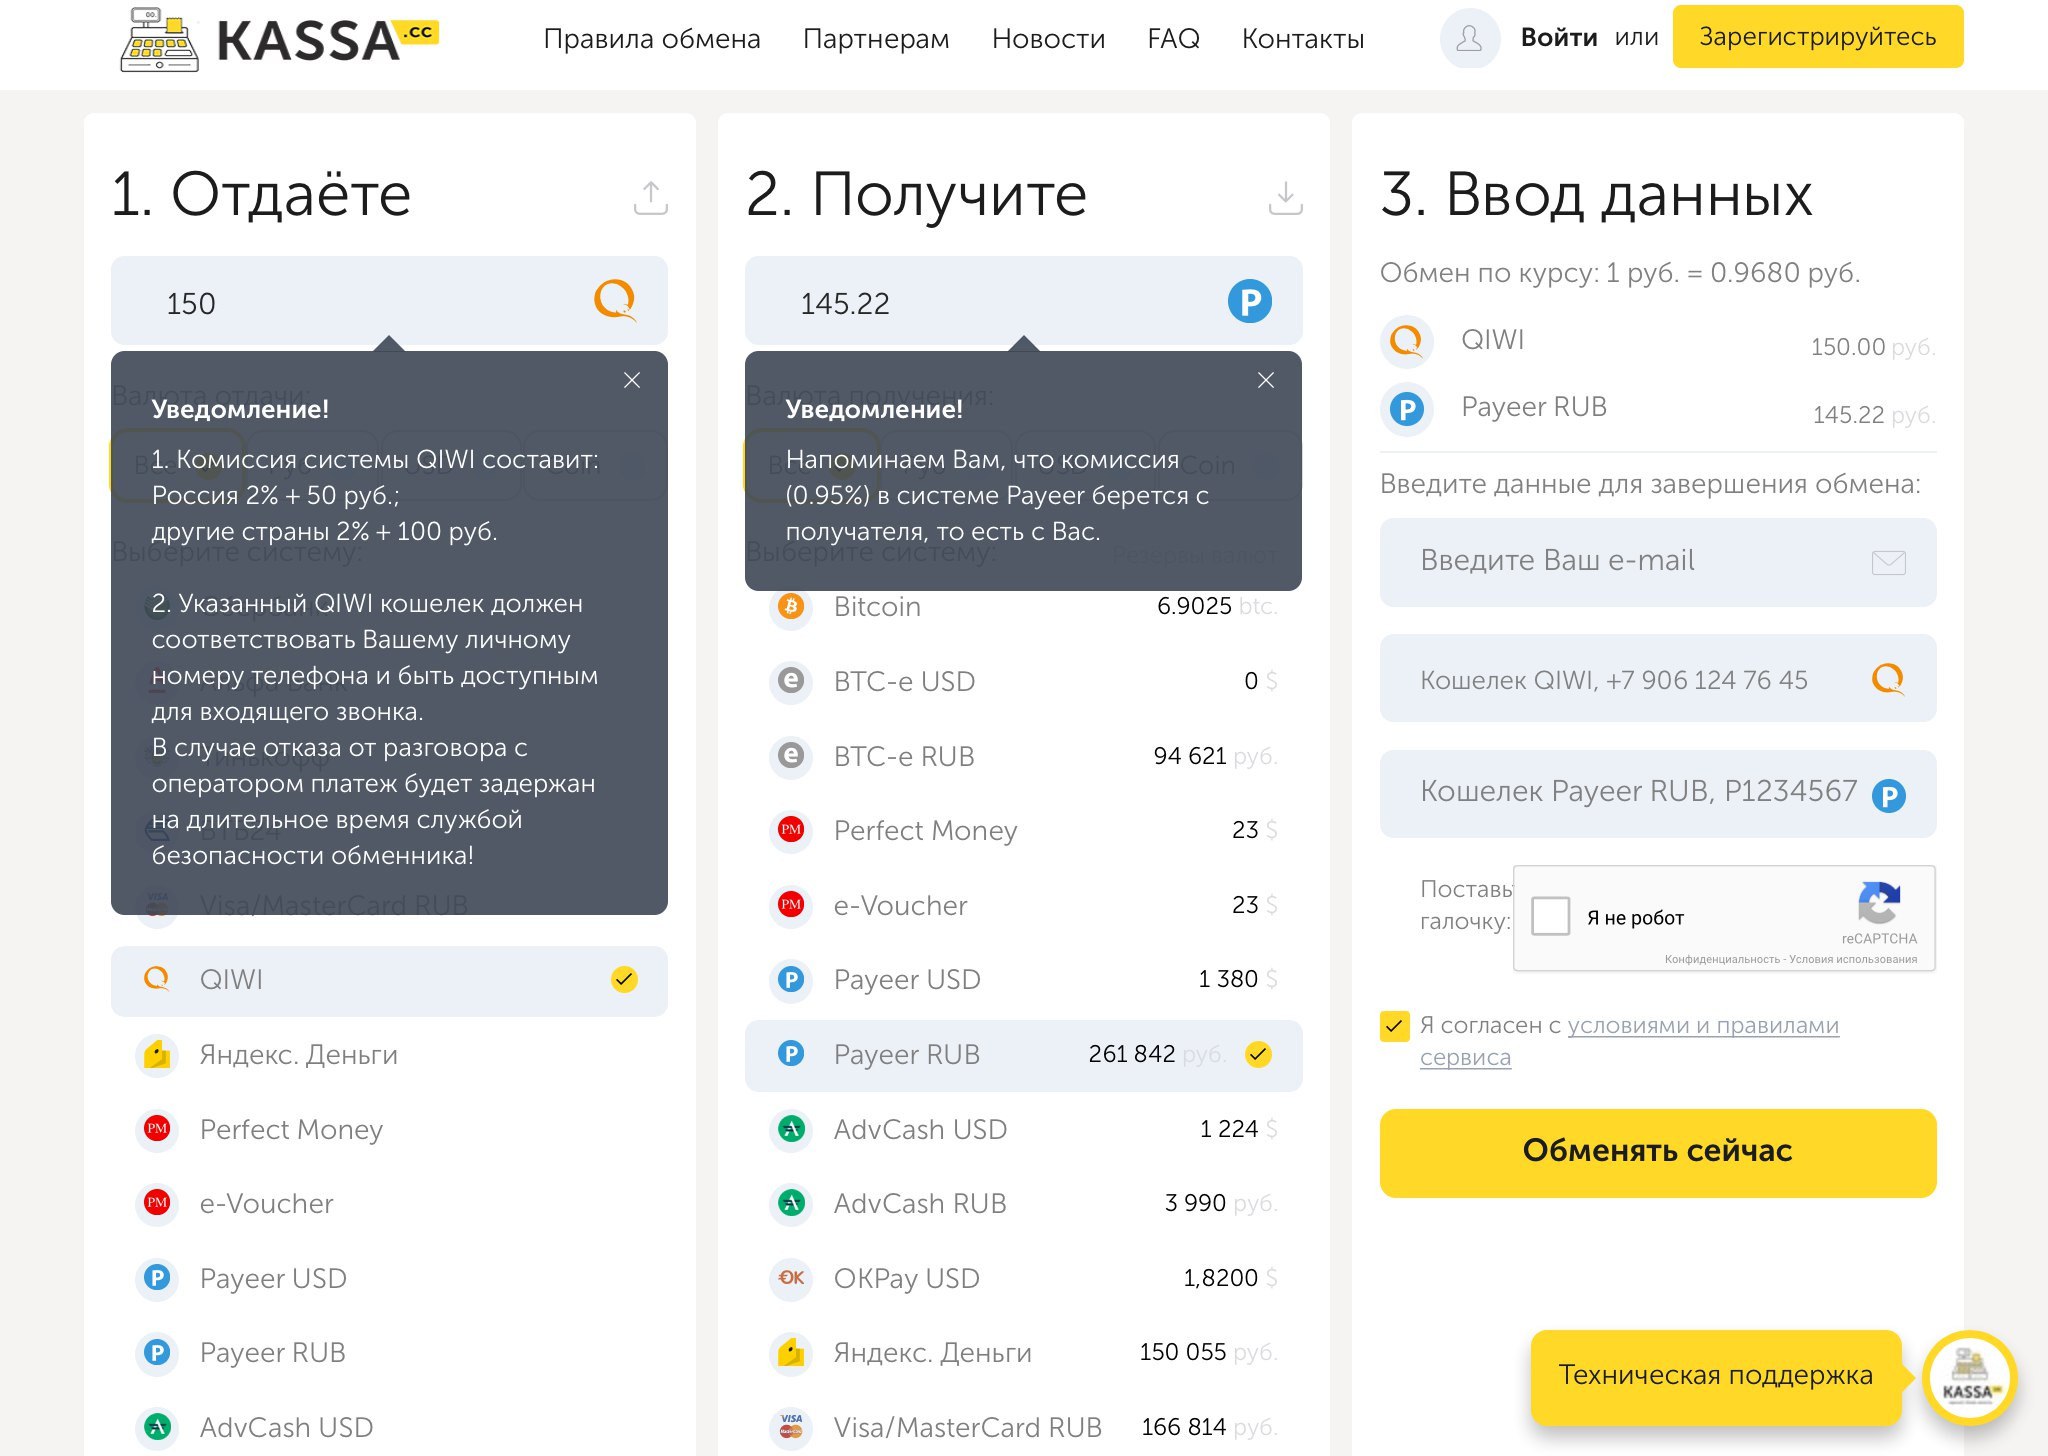Click the Bitcoin icon in receive list
This screenshot has height=1456, width=2048.
point(791,606)
